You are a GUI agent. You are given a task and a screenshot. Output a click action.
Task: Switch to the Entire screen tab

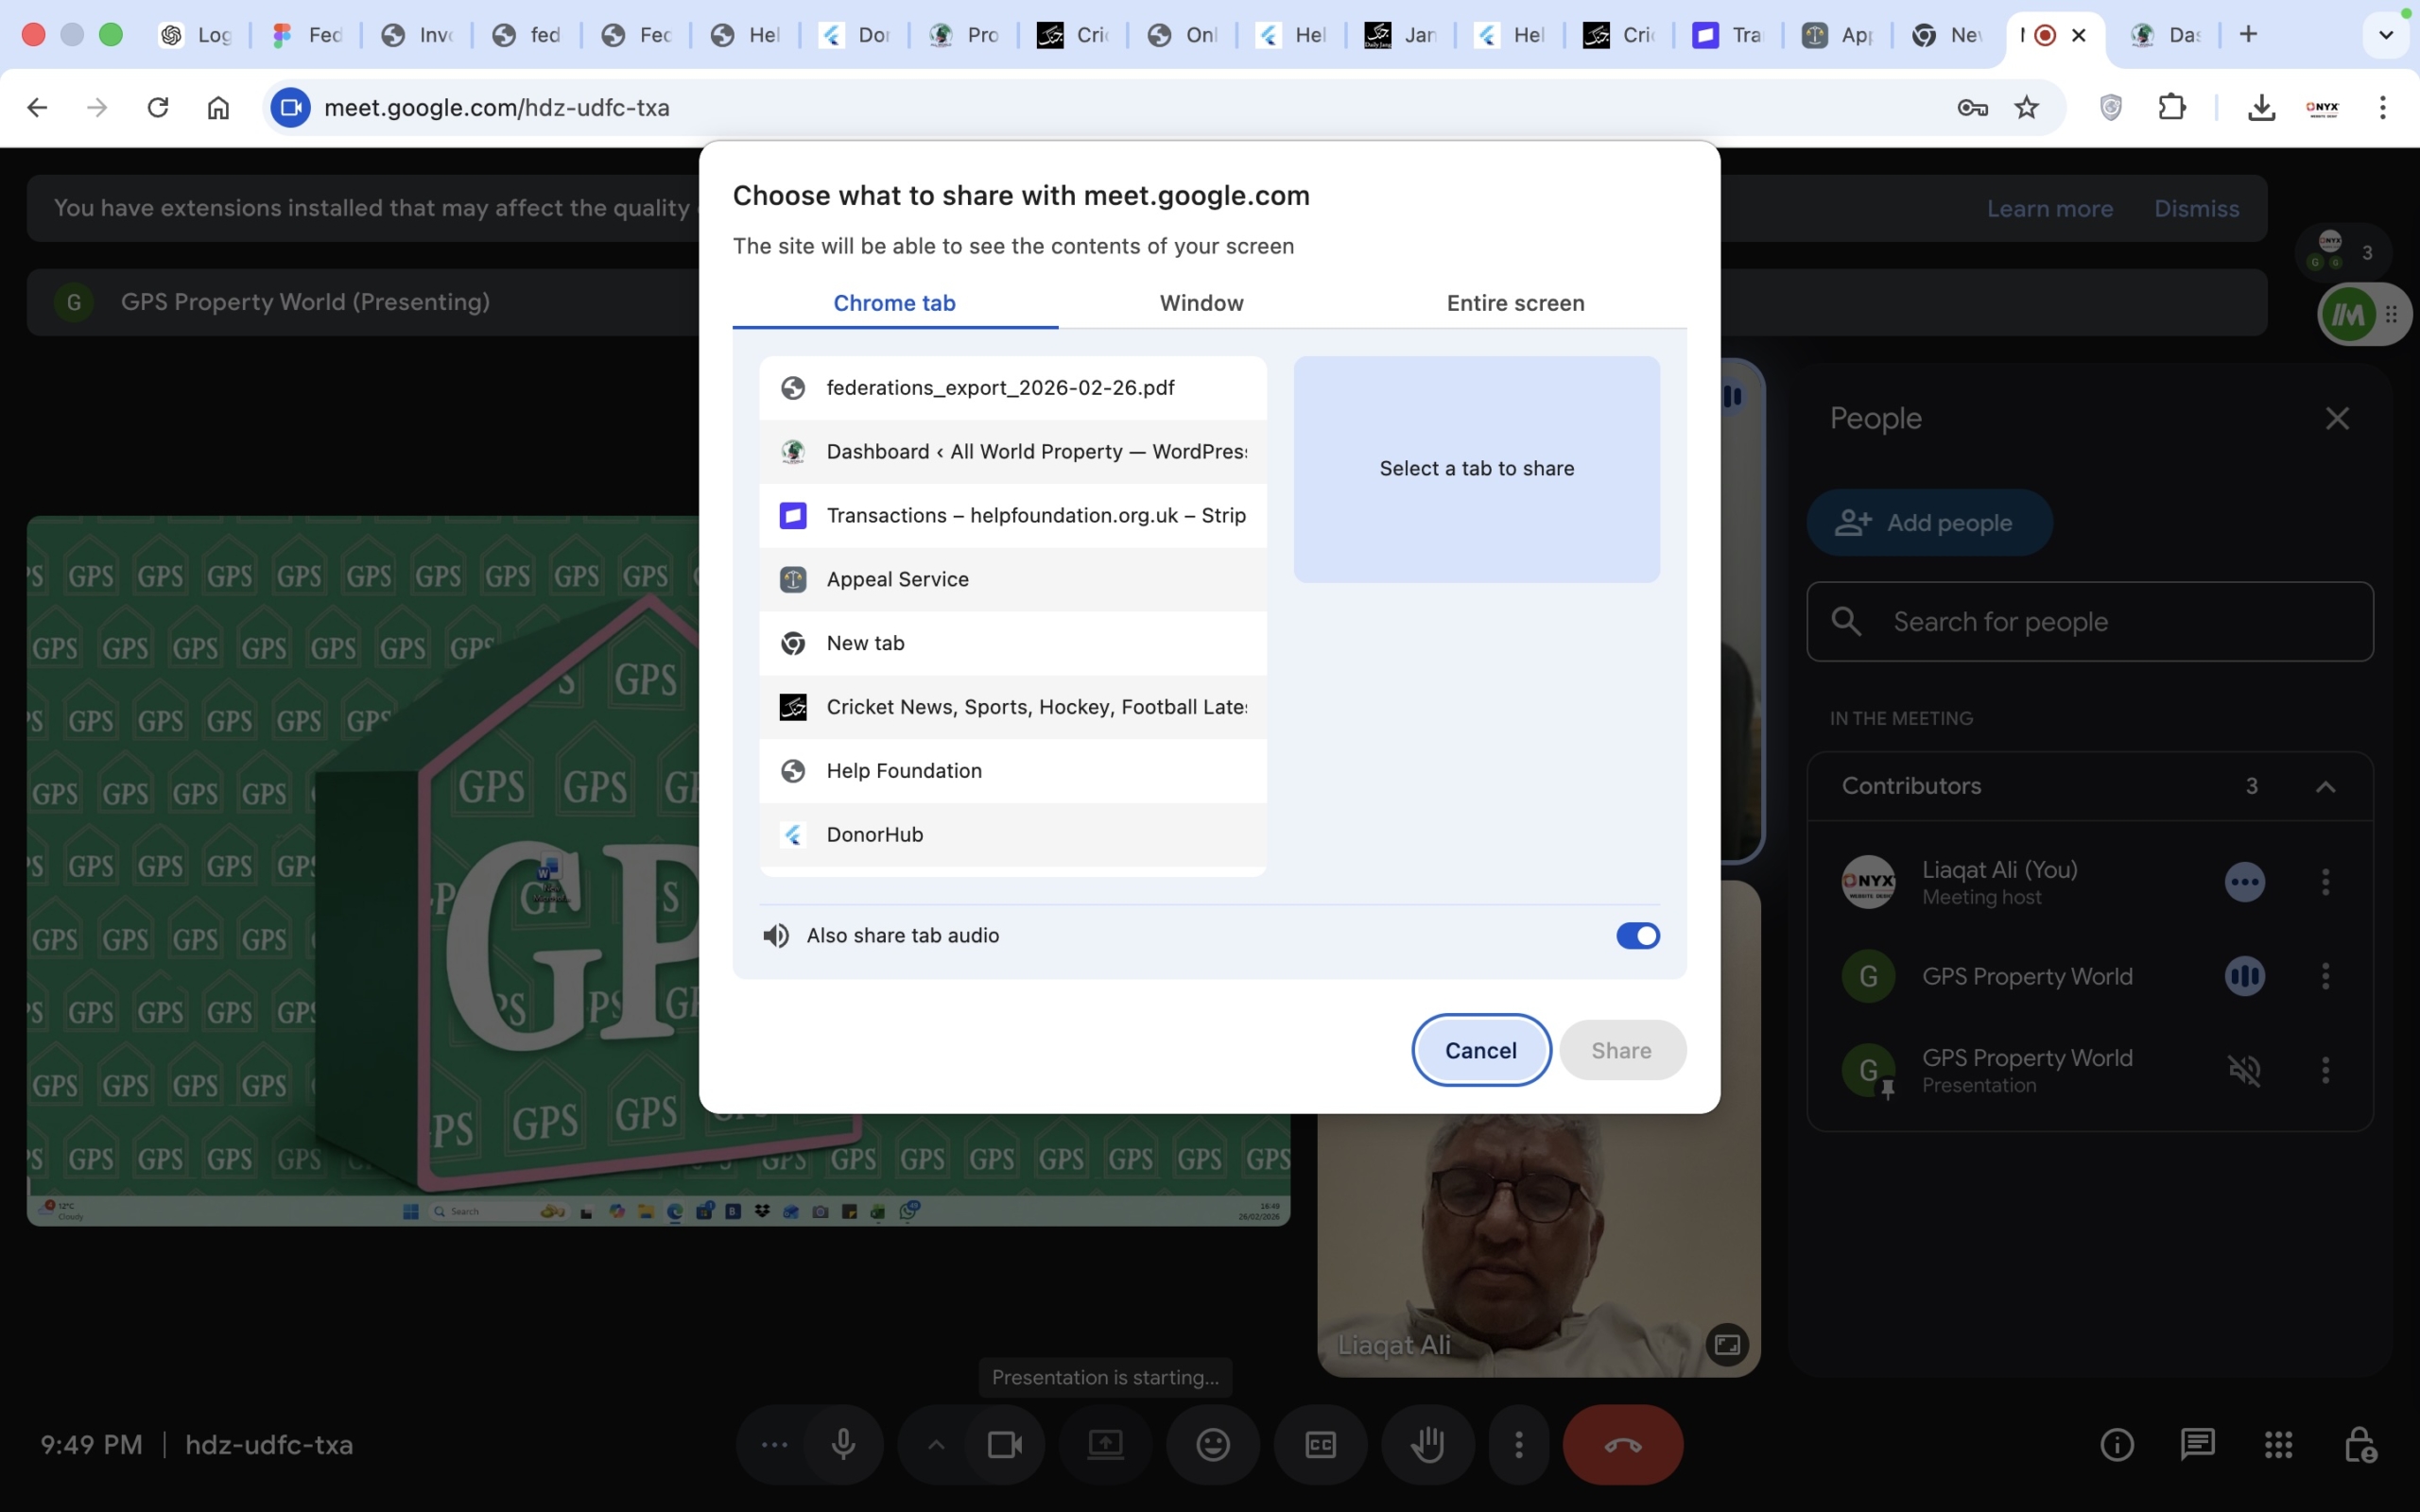[1515, 303]
